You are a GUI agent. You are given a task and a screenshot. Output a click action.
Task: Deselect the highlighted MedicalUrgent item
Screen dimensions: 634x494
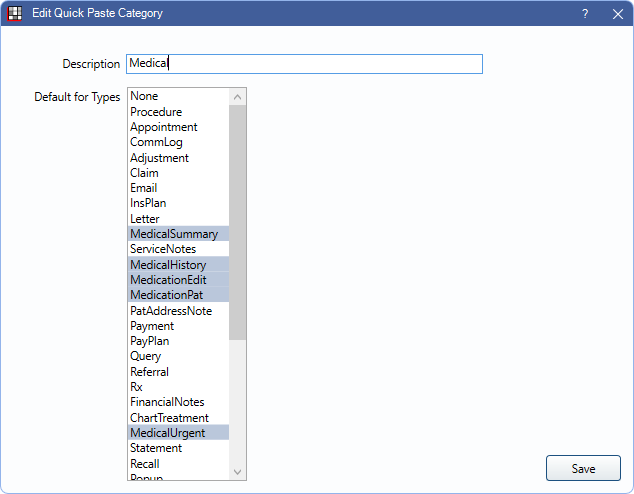(178, 433)
